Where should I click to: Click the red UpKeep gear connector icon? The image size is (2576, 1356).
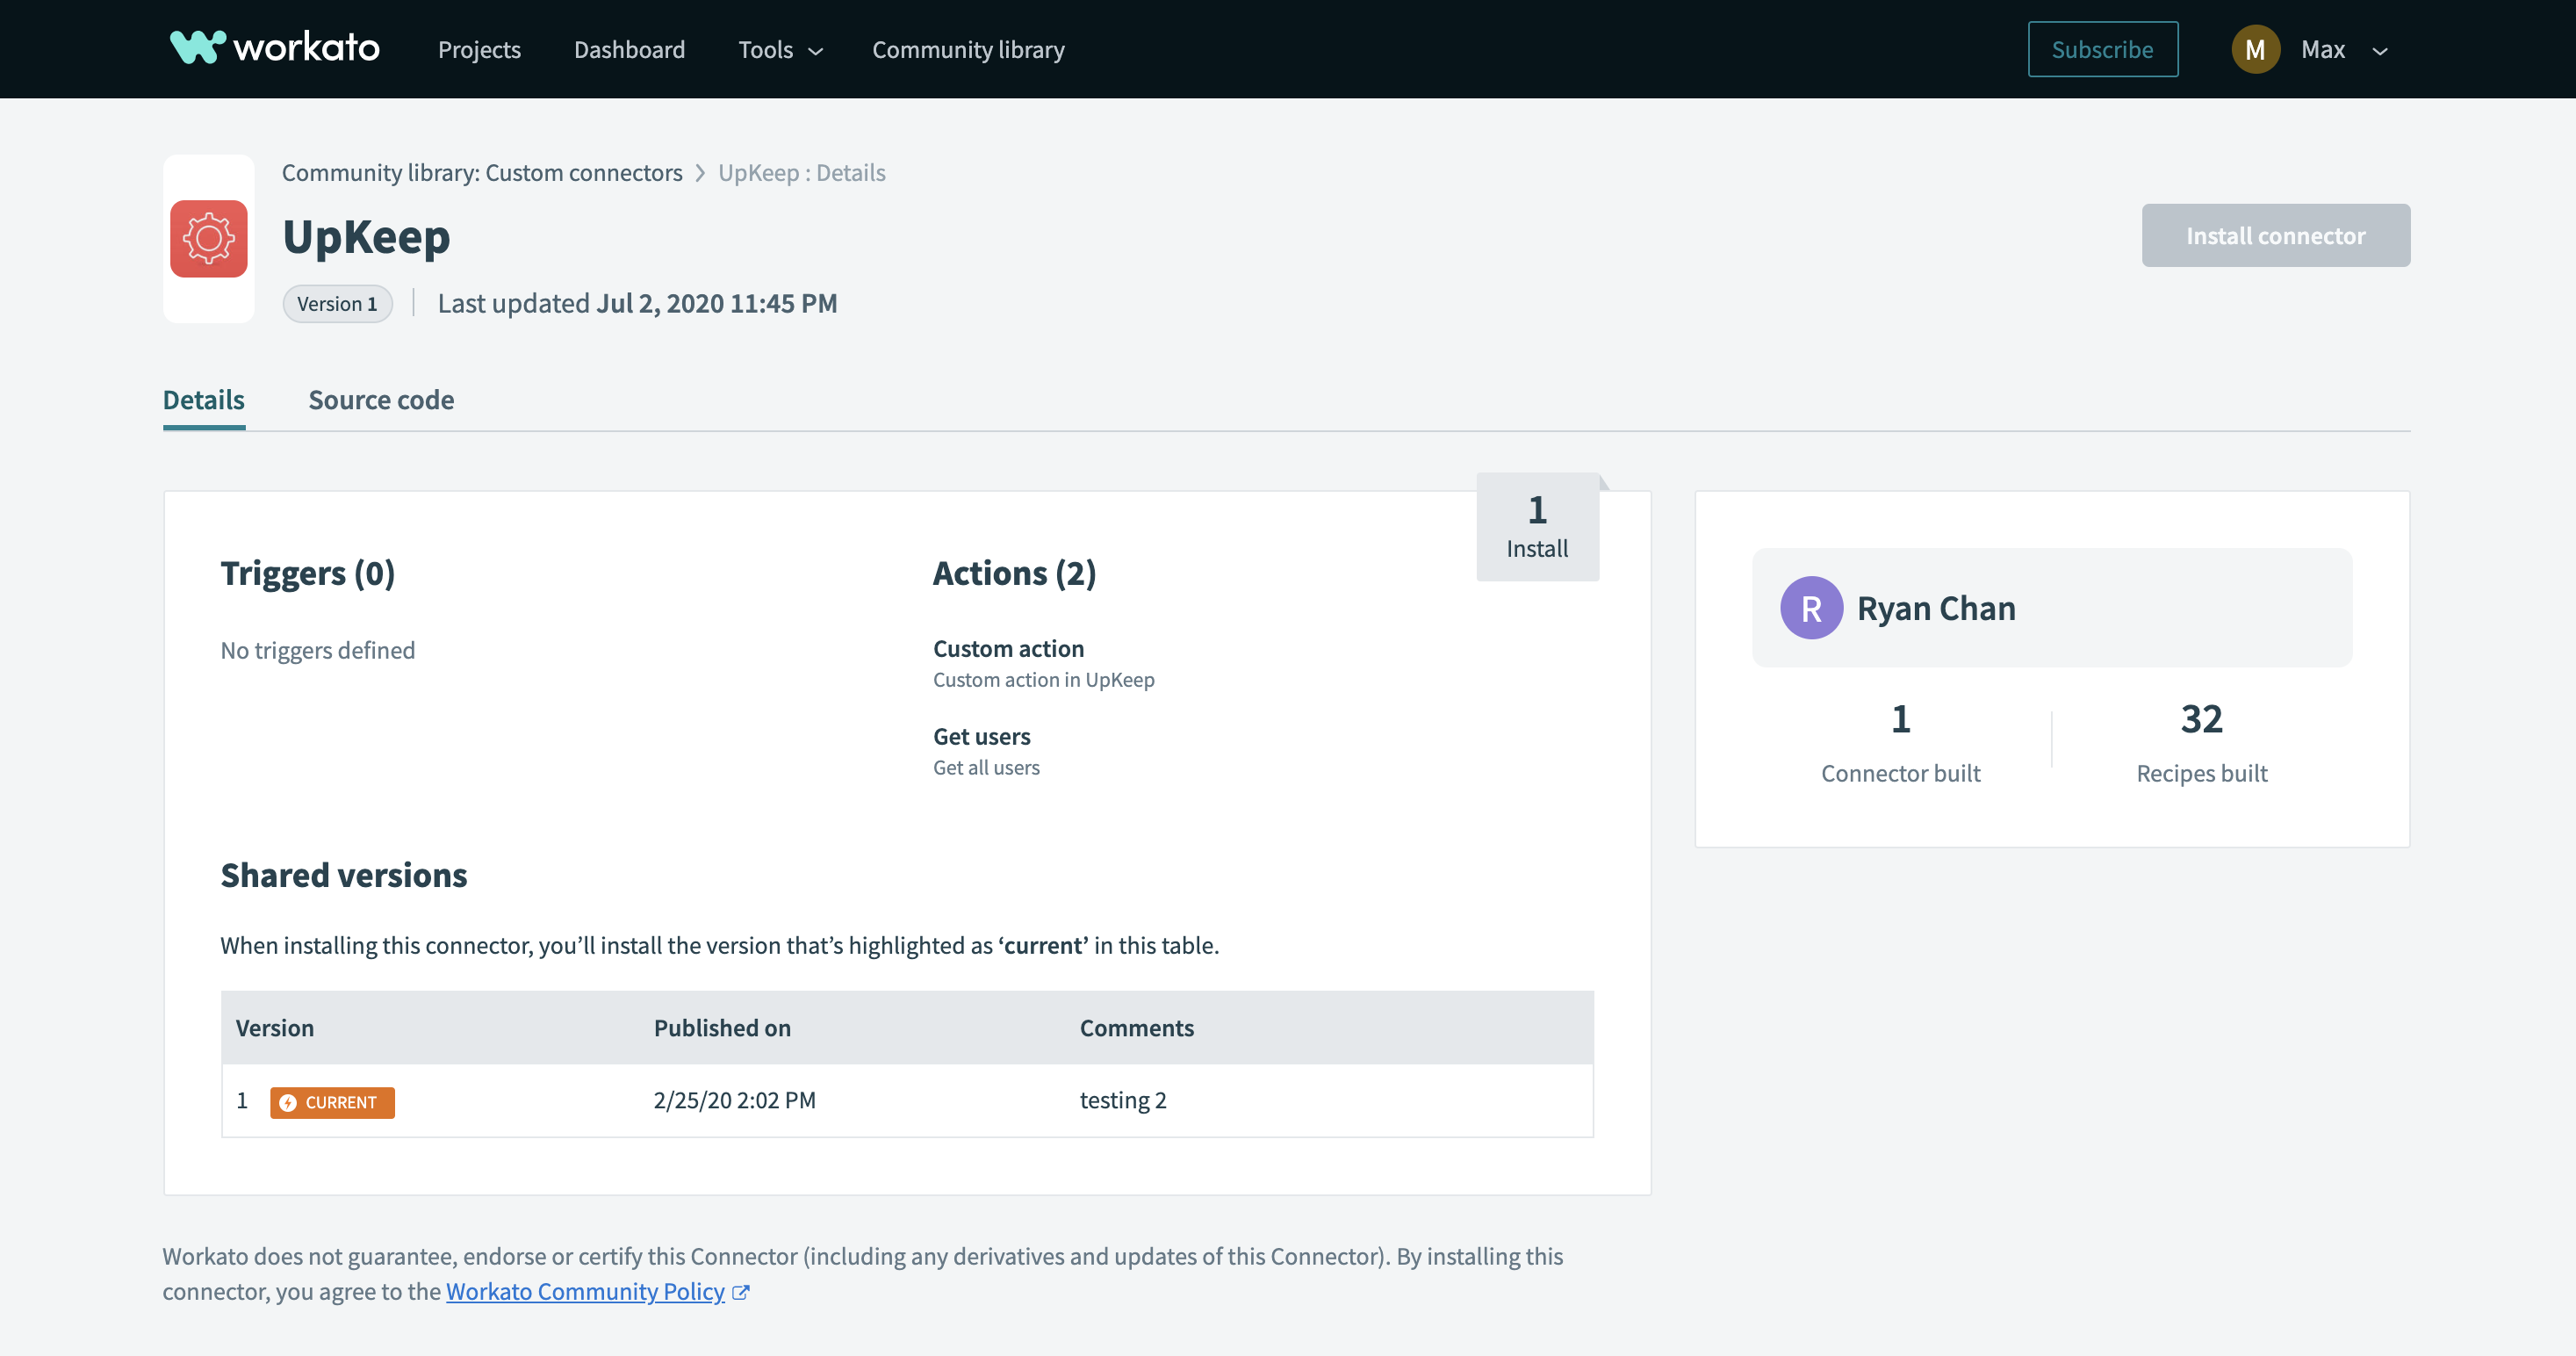click(209, 238)
